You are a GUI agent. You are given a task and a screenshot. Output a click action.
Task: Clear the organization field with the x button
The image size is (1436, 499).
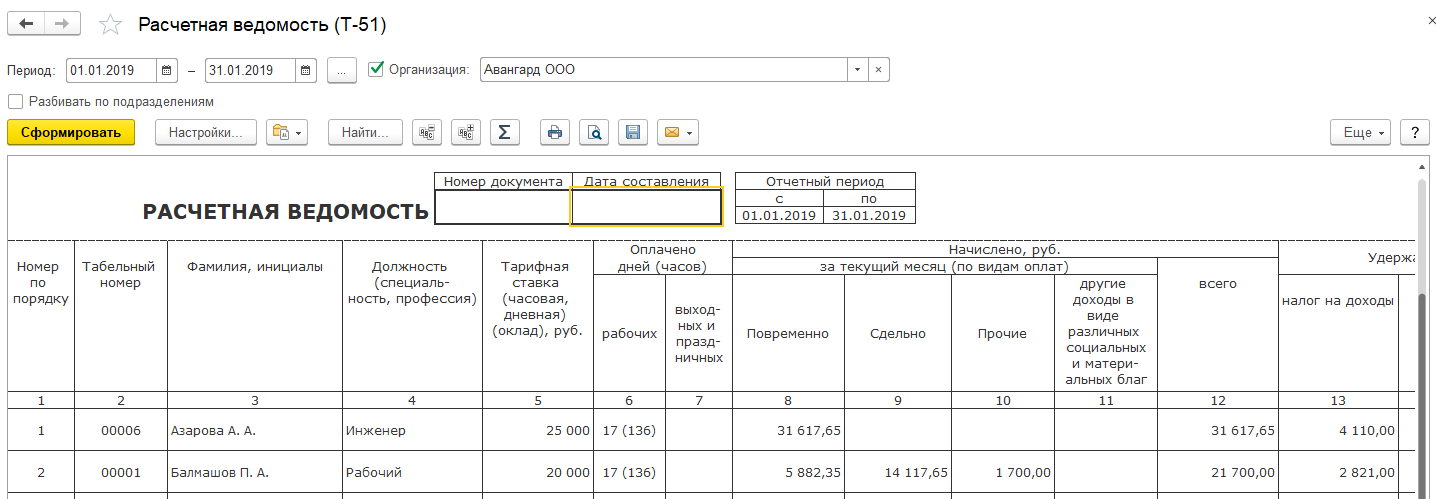tap(878, 70)
